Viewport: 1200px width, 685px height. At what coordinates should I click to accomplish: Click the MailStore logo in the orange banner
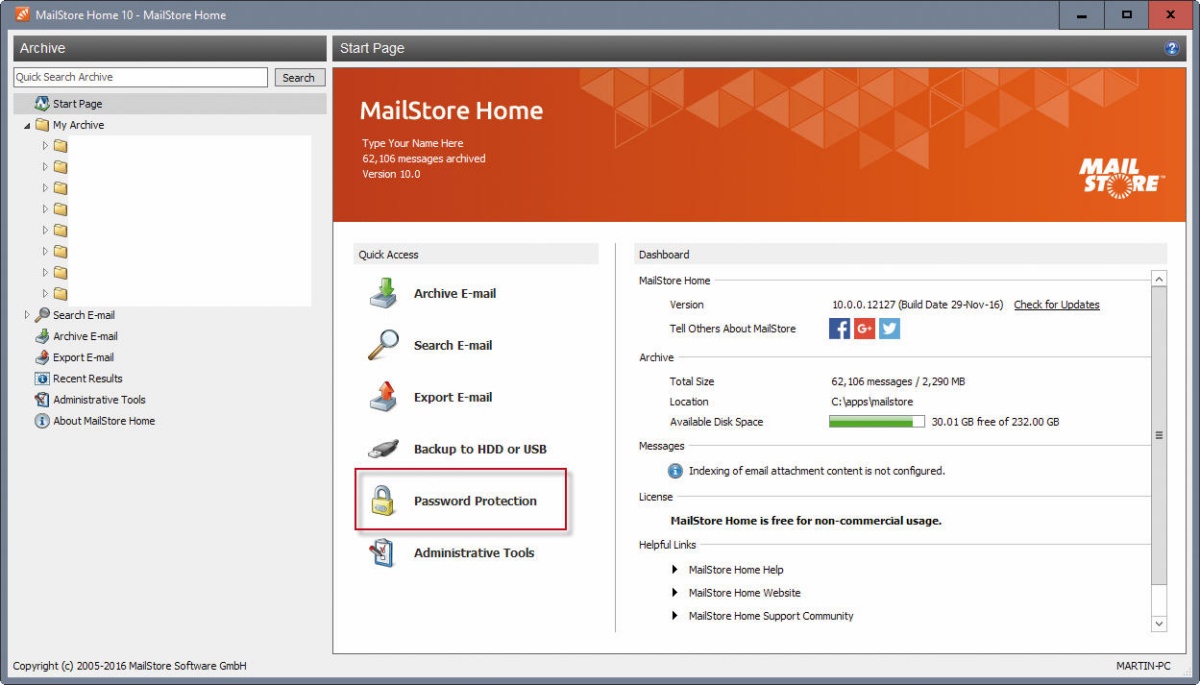tap(1120, 177)
